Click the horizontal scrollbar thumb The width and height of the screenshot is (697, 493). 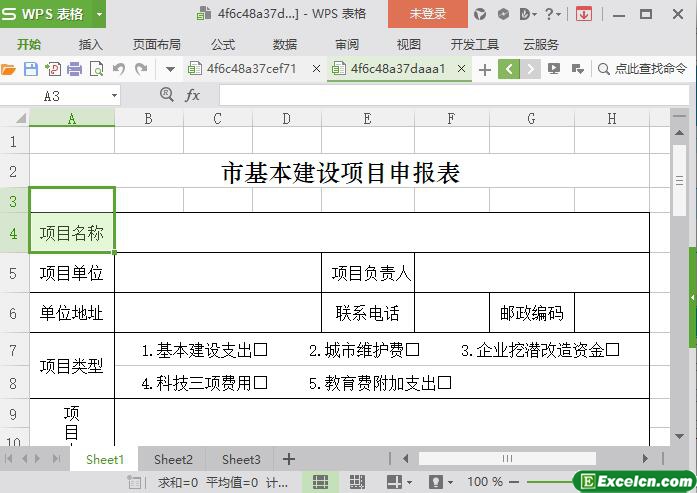pyautogui.click(x=507, y=458)
